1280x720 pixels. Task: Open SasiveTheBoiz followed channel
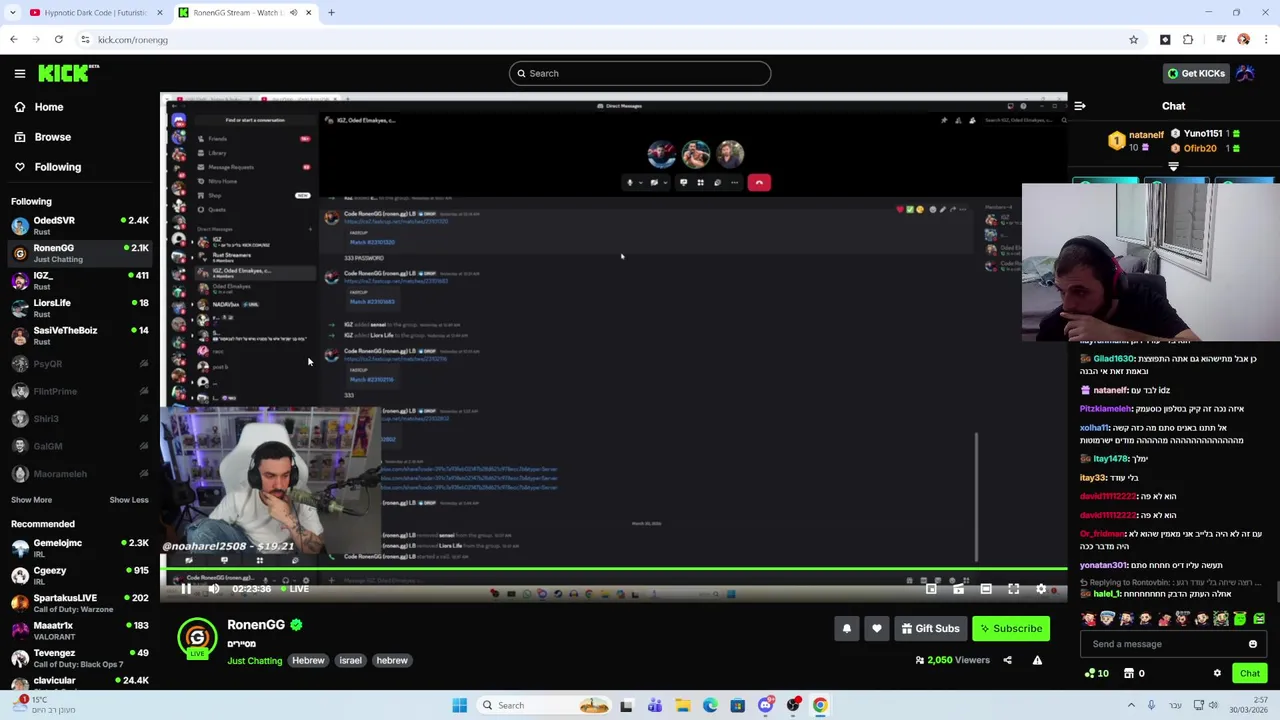(x=80, y=335)
